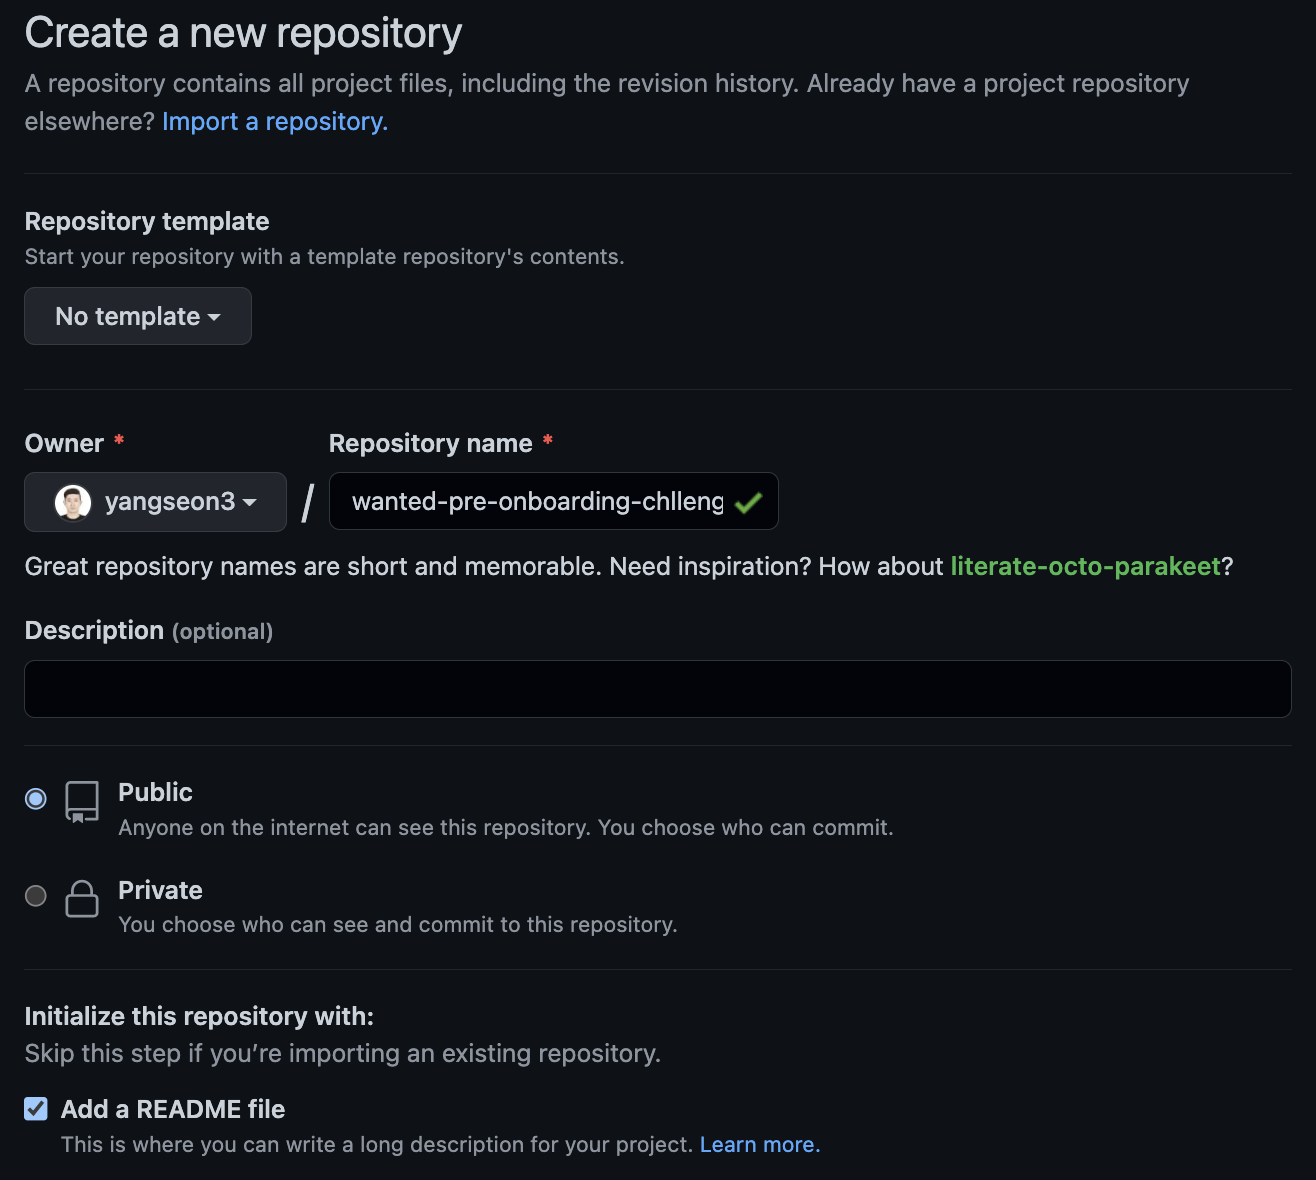
Task: Focus the Repository name input field
Action: [553, 501]
